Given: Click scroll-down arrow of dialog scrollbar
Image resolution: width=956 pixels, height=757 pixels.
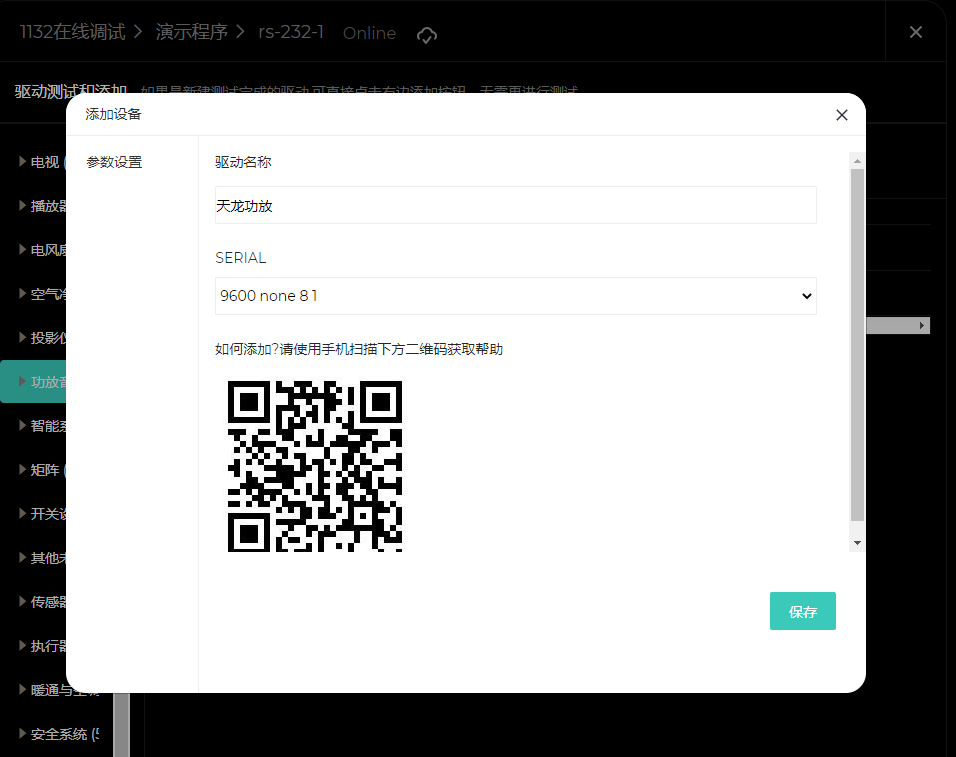Looking at the screenshot, I should pyautogui.click(x=857, y=542).
